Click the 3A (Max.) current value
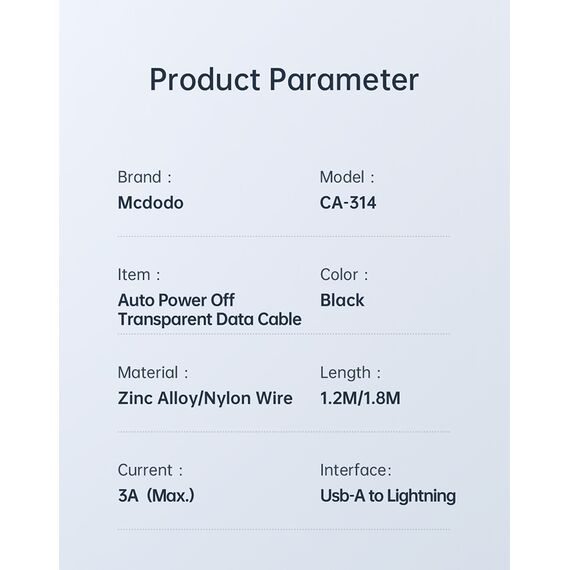The image size is (570, 570). point(156,495)
